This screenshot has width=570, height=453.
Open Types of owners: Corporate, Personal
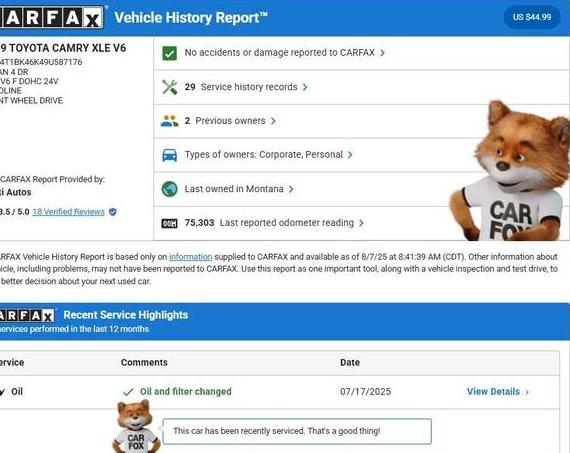coord(264,155)
